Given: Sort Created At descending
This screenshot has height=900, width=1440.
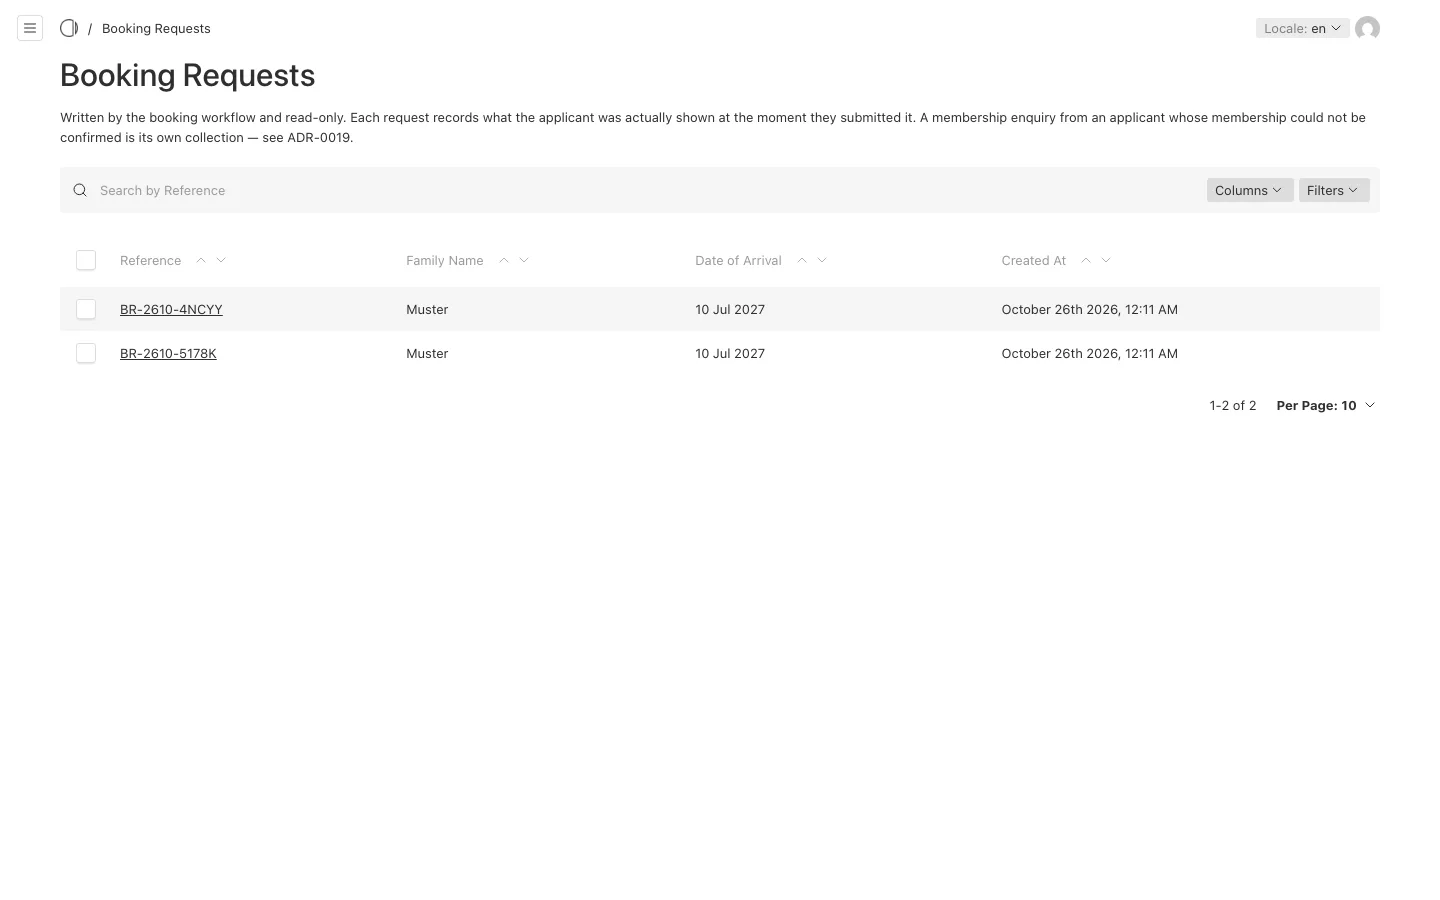Looking at the screenshot, I should pyautogui.click(x=1106, y=260).
